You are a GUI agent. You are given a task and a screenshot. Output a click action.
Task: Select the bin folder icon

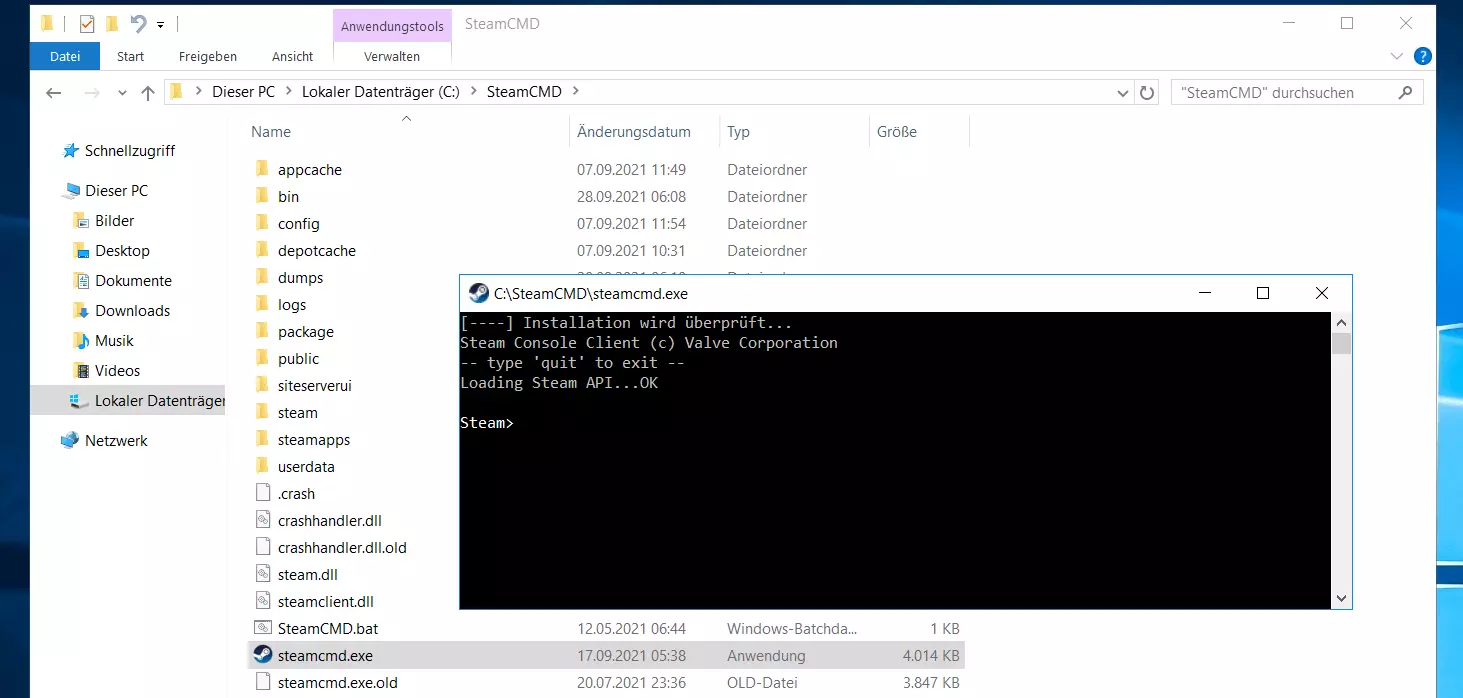click(262, 196)
